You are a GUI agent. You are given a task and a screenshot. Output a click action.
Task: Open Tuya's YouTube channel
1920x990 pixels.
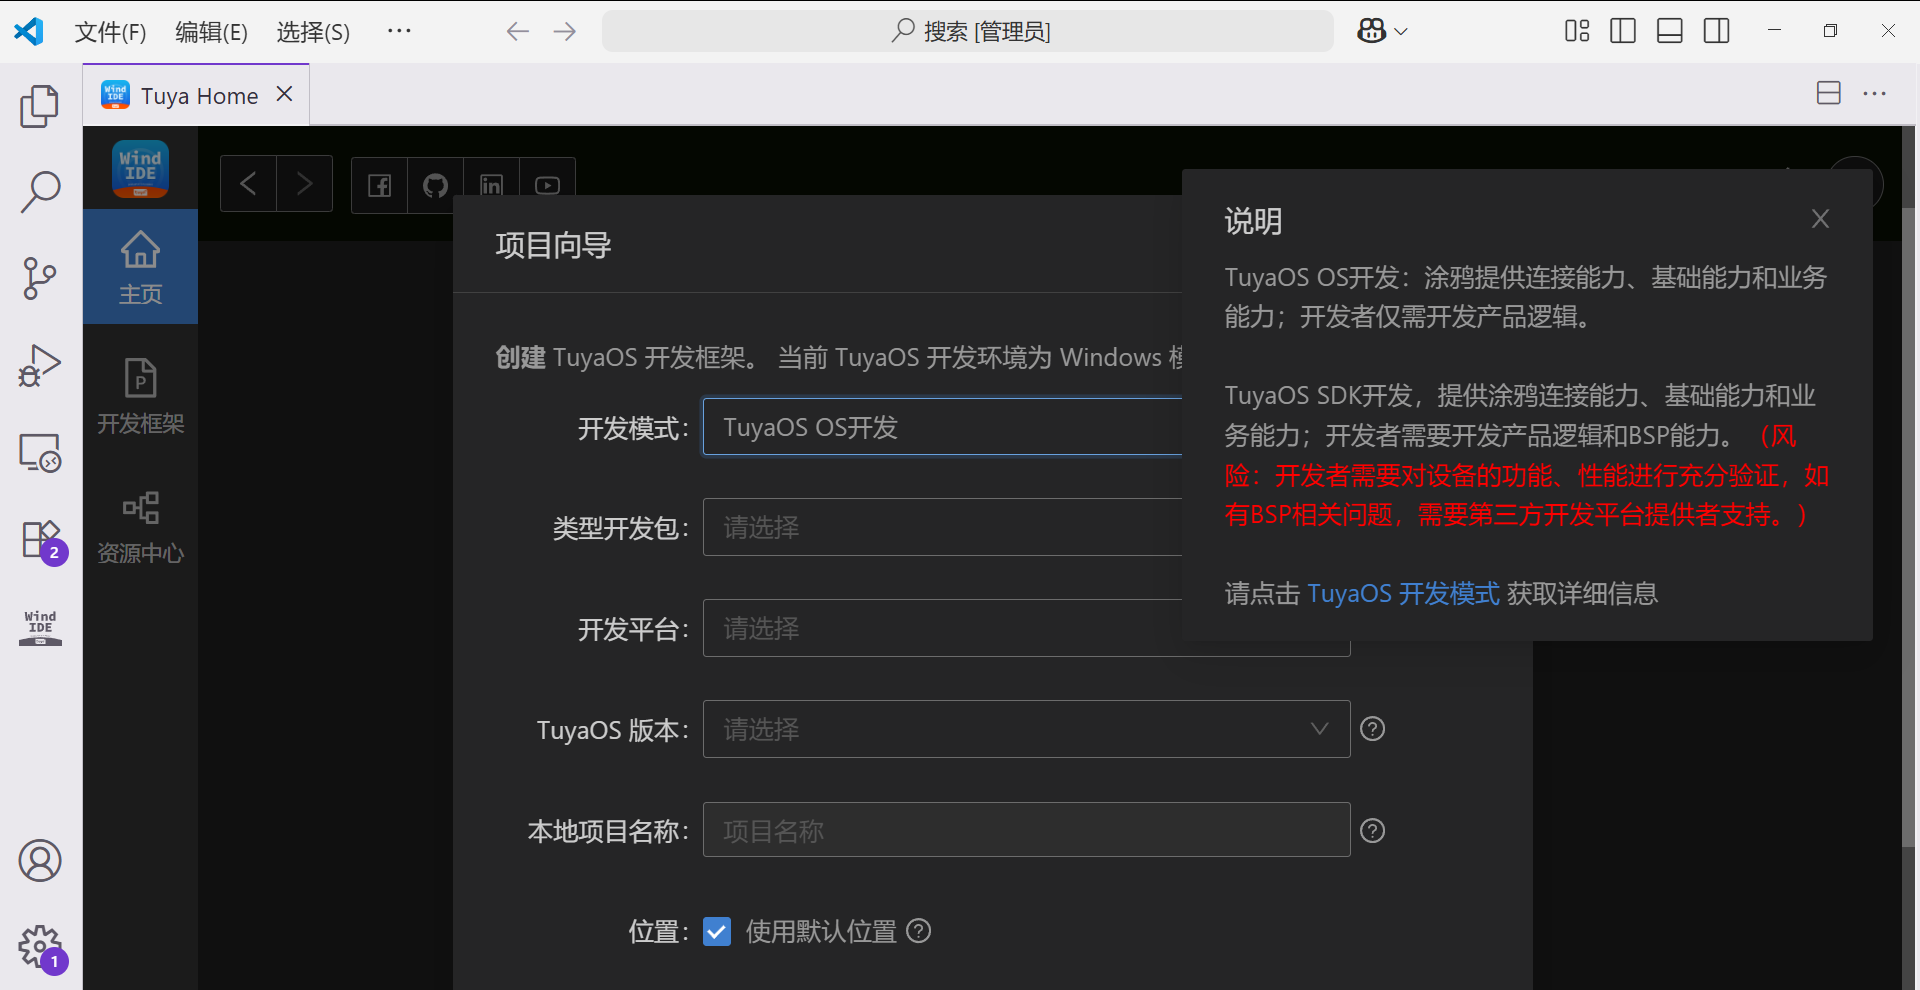tap(547, 185)
